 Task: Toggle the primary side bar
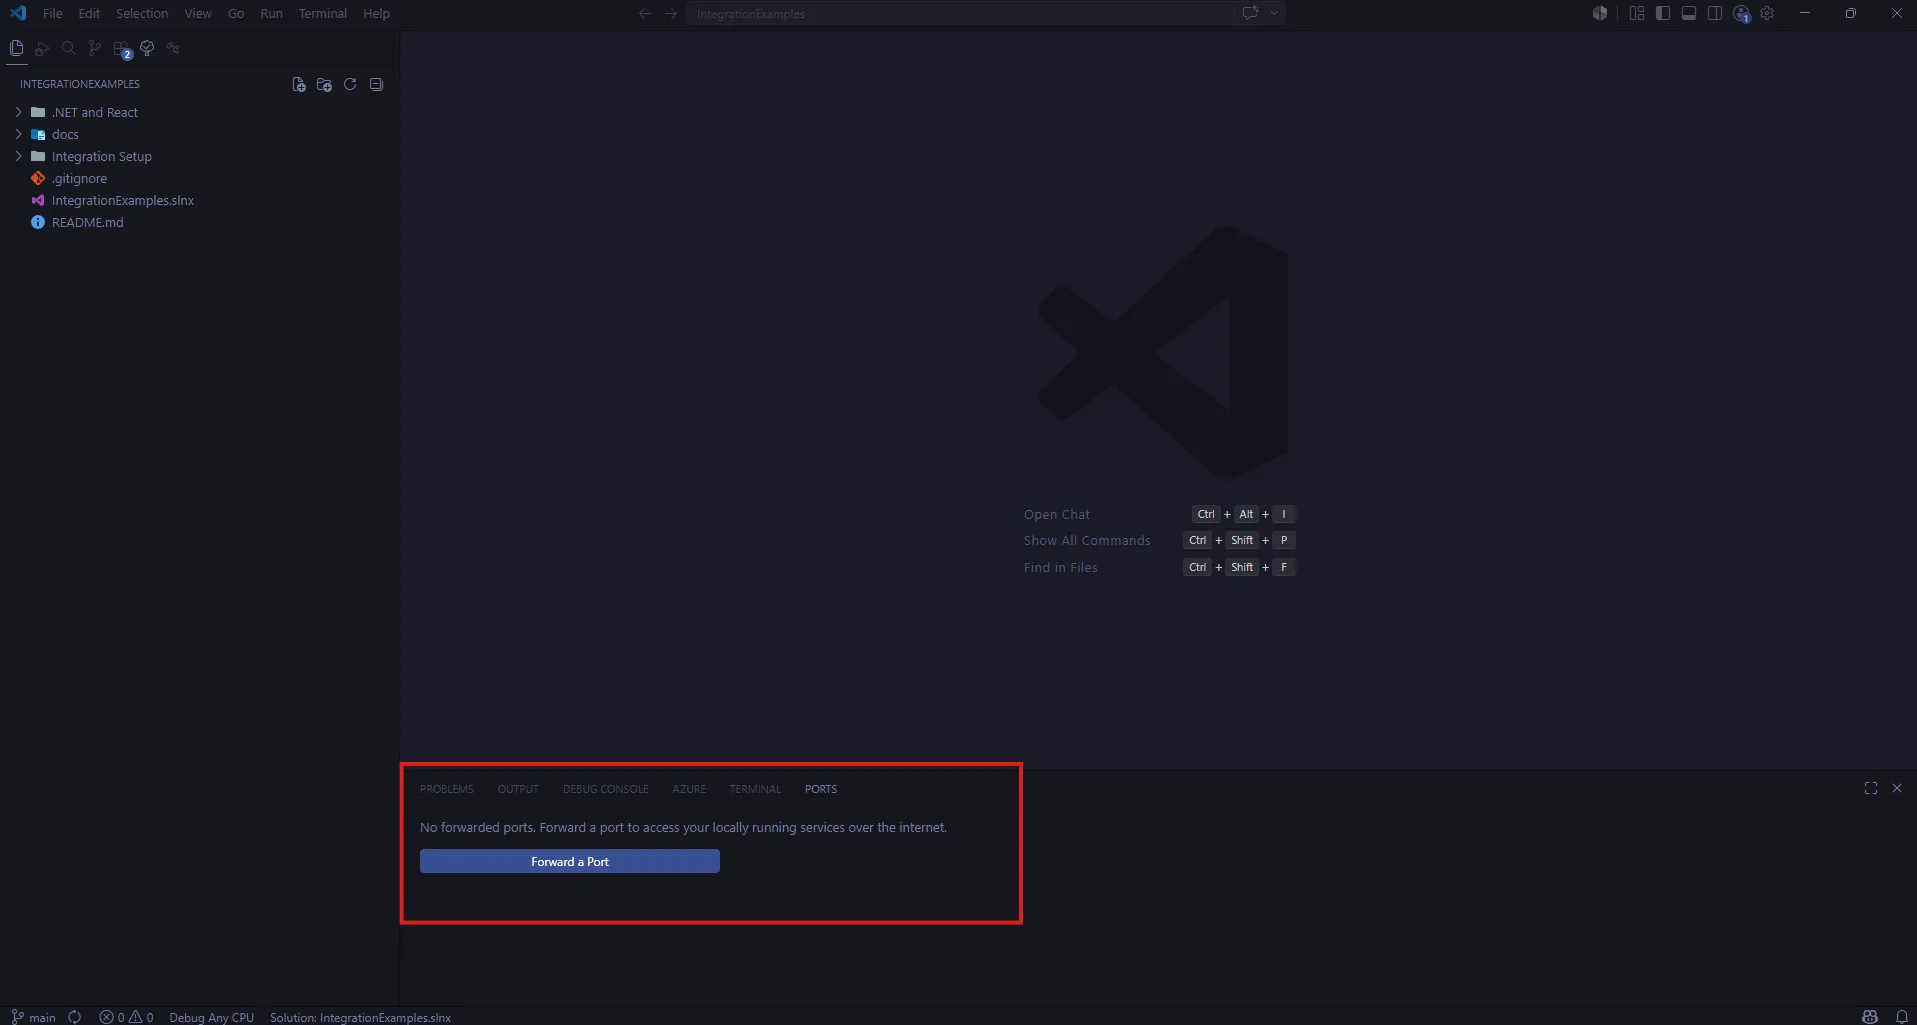click(x=1663, y=13)
